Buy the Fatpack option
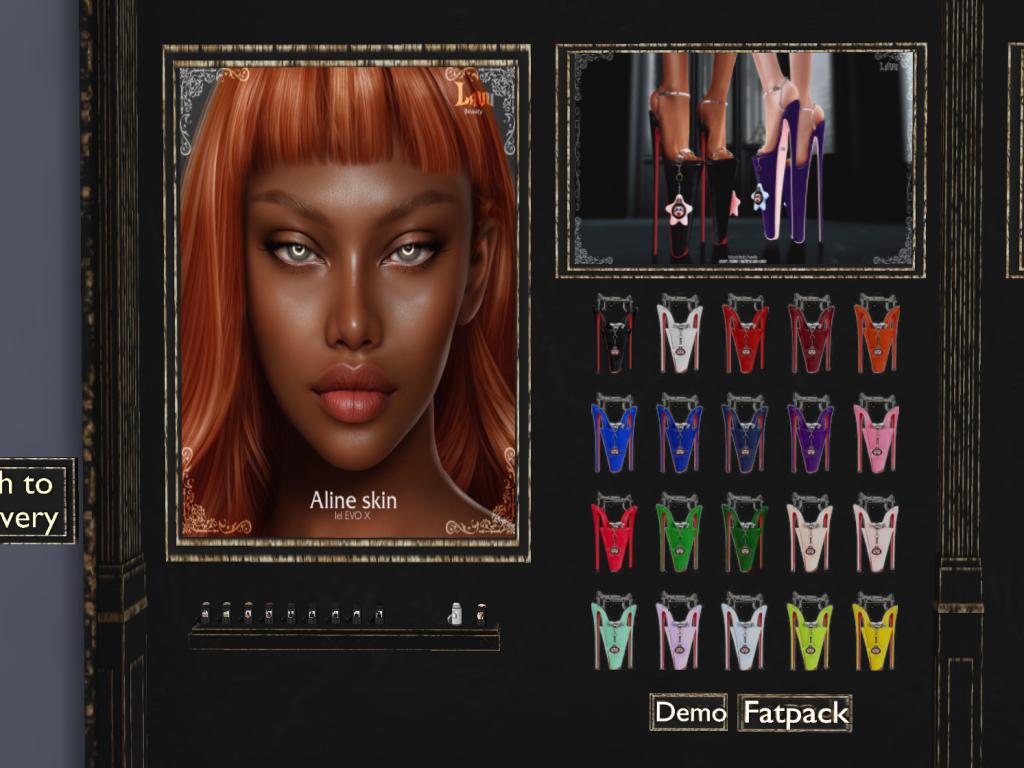 (x=795, y=714)
